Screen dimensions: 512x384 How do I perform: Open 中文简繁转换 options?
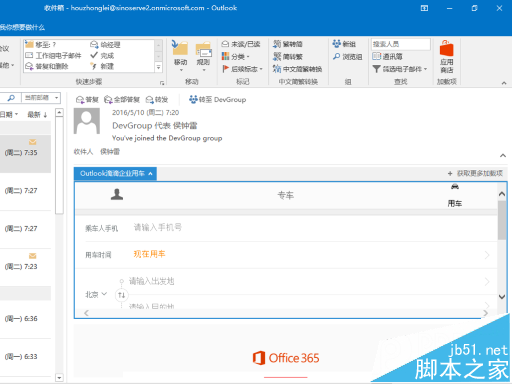[297, 69]
